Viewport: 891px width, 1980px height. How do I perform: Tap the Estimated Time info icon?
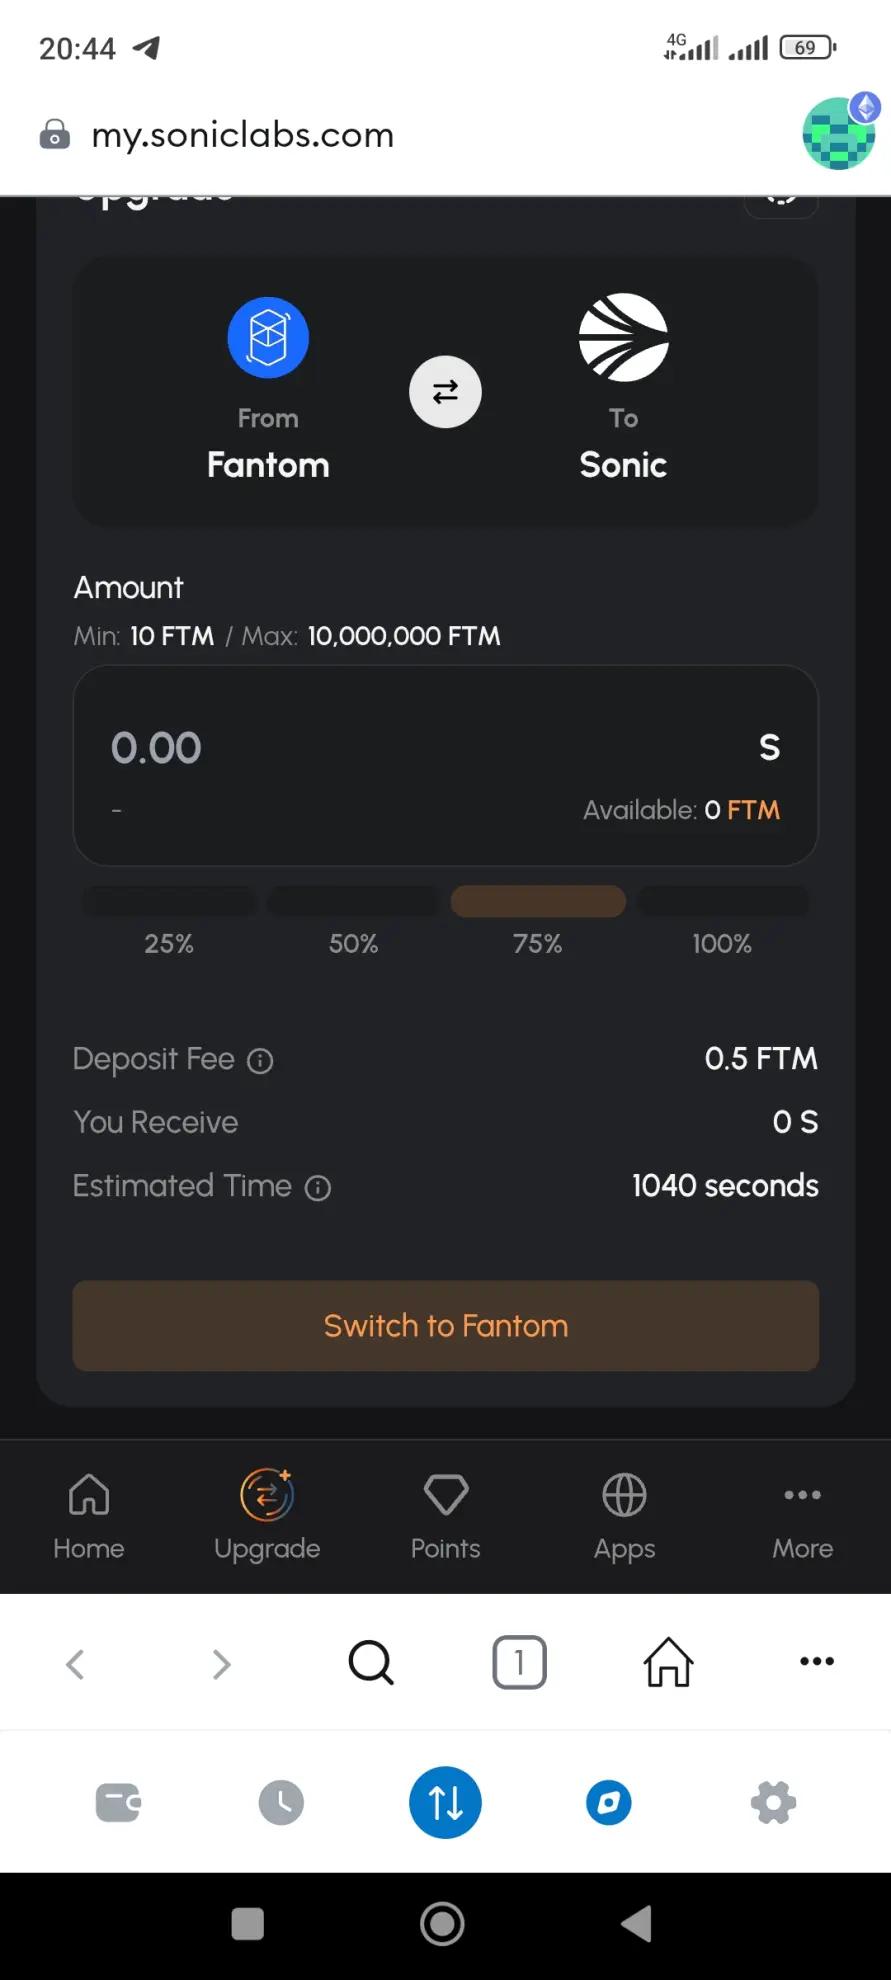point(318,1188)
